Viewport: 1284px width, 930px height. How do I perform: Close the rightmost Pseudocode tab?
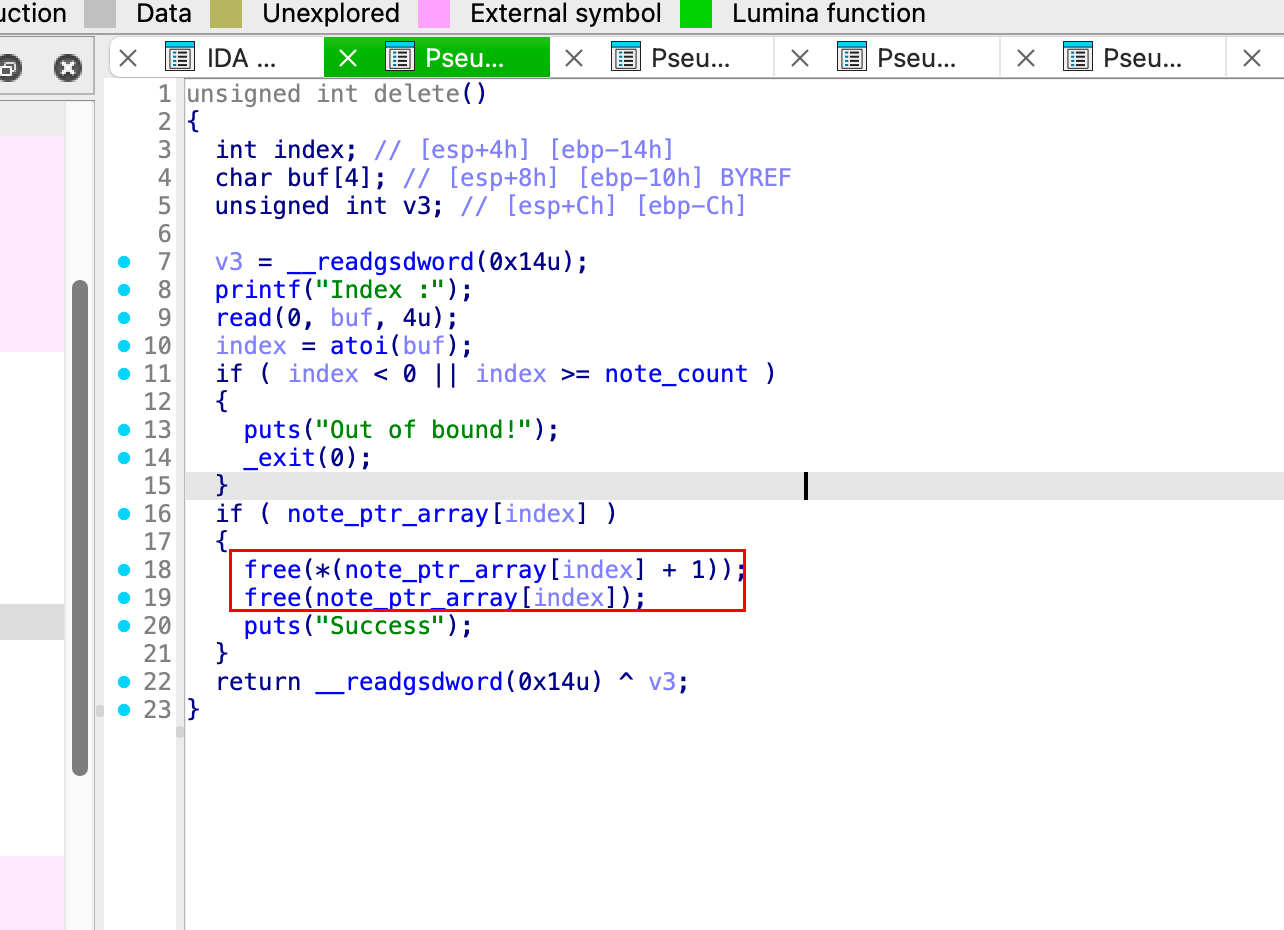coord(1252,57)
